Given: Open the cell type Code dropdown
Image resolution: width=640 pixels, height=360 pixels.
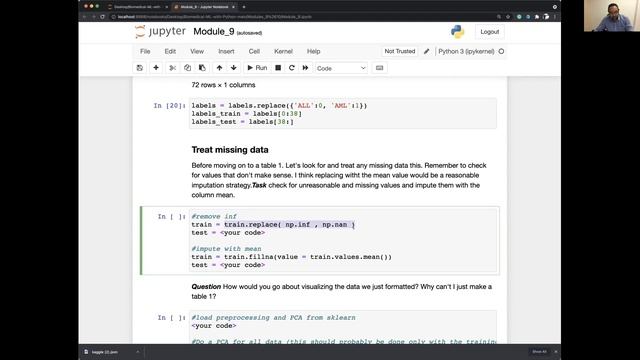Looking at the screenshot, I should click(x=341, y=68).
